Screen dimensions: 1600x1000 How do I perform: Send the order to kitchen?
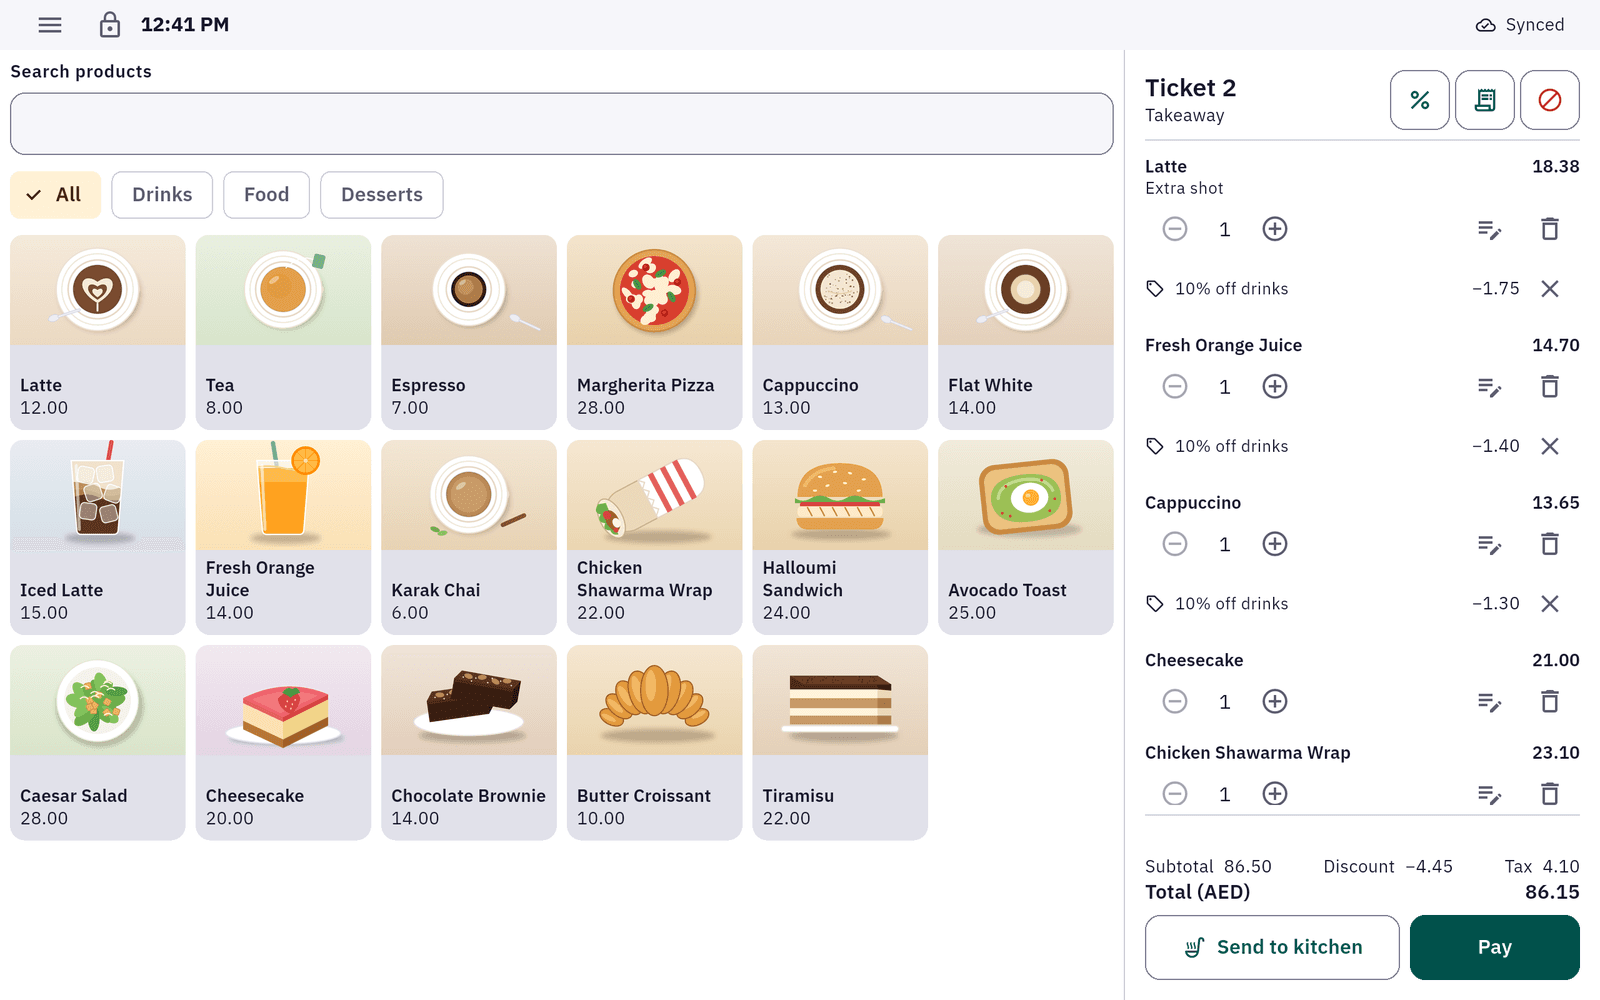click(x=1272, y=947)
